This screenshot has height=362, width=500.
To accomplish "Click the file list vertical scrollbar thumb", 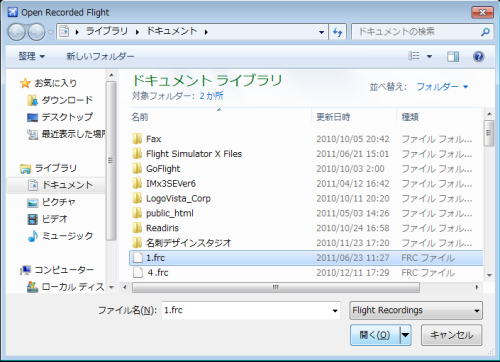I will tap(489, 133).
